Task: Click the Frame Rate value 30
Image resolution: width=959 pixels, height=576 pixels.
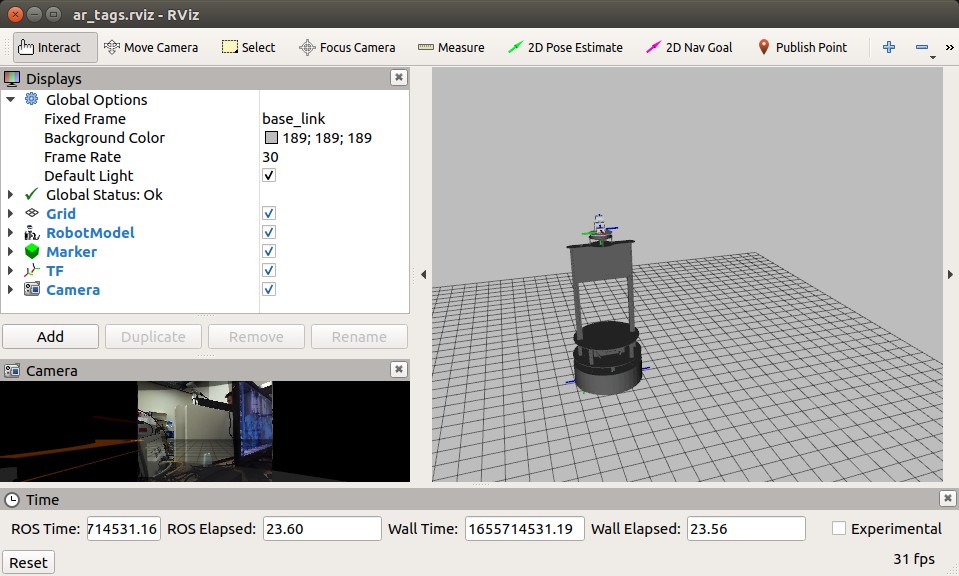Action: [x=270, y=157]
